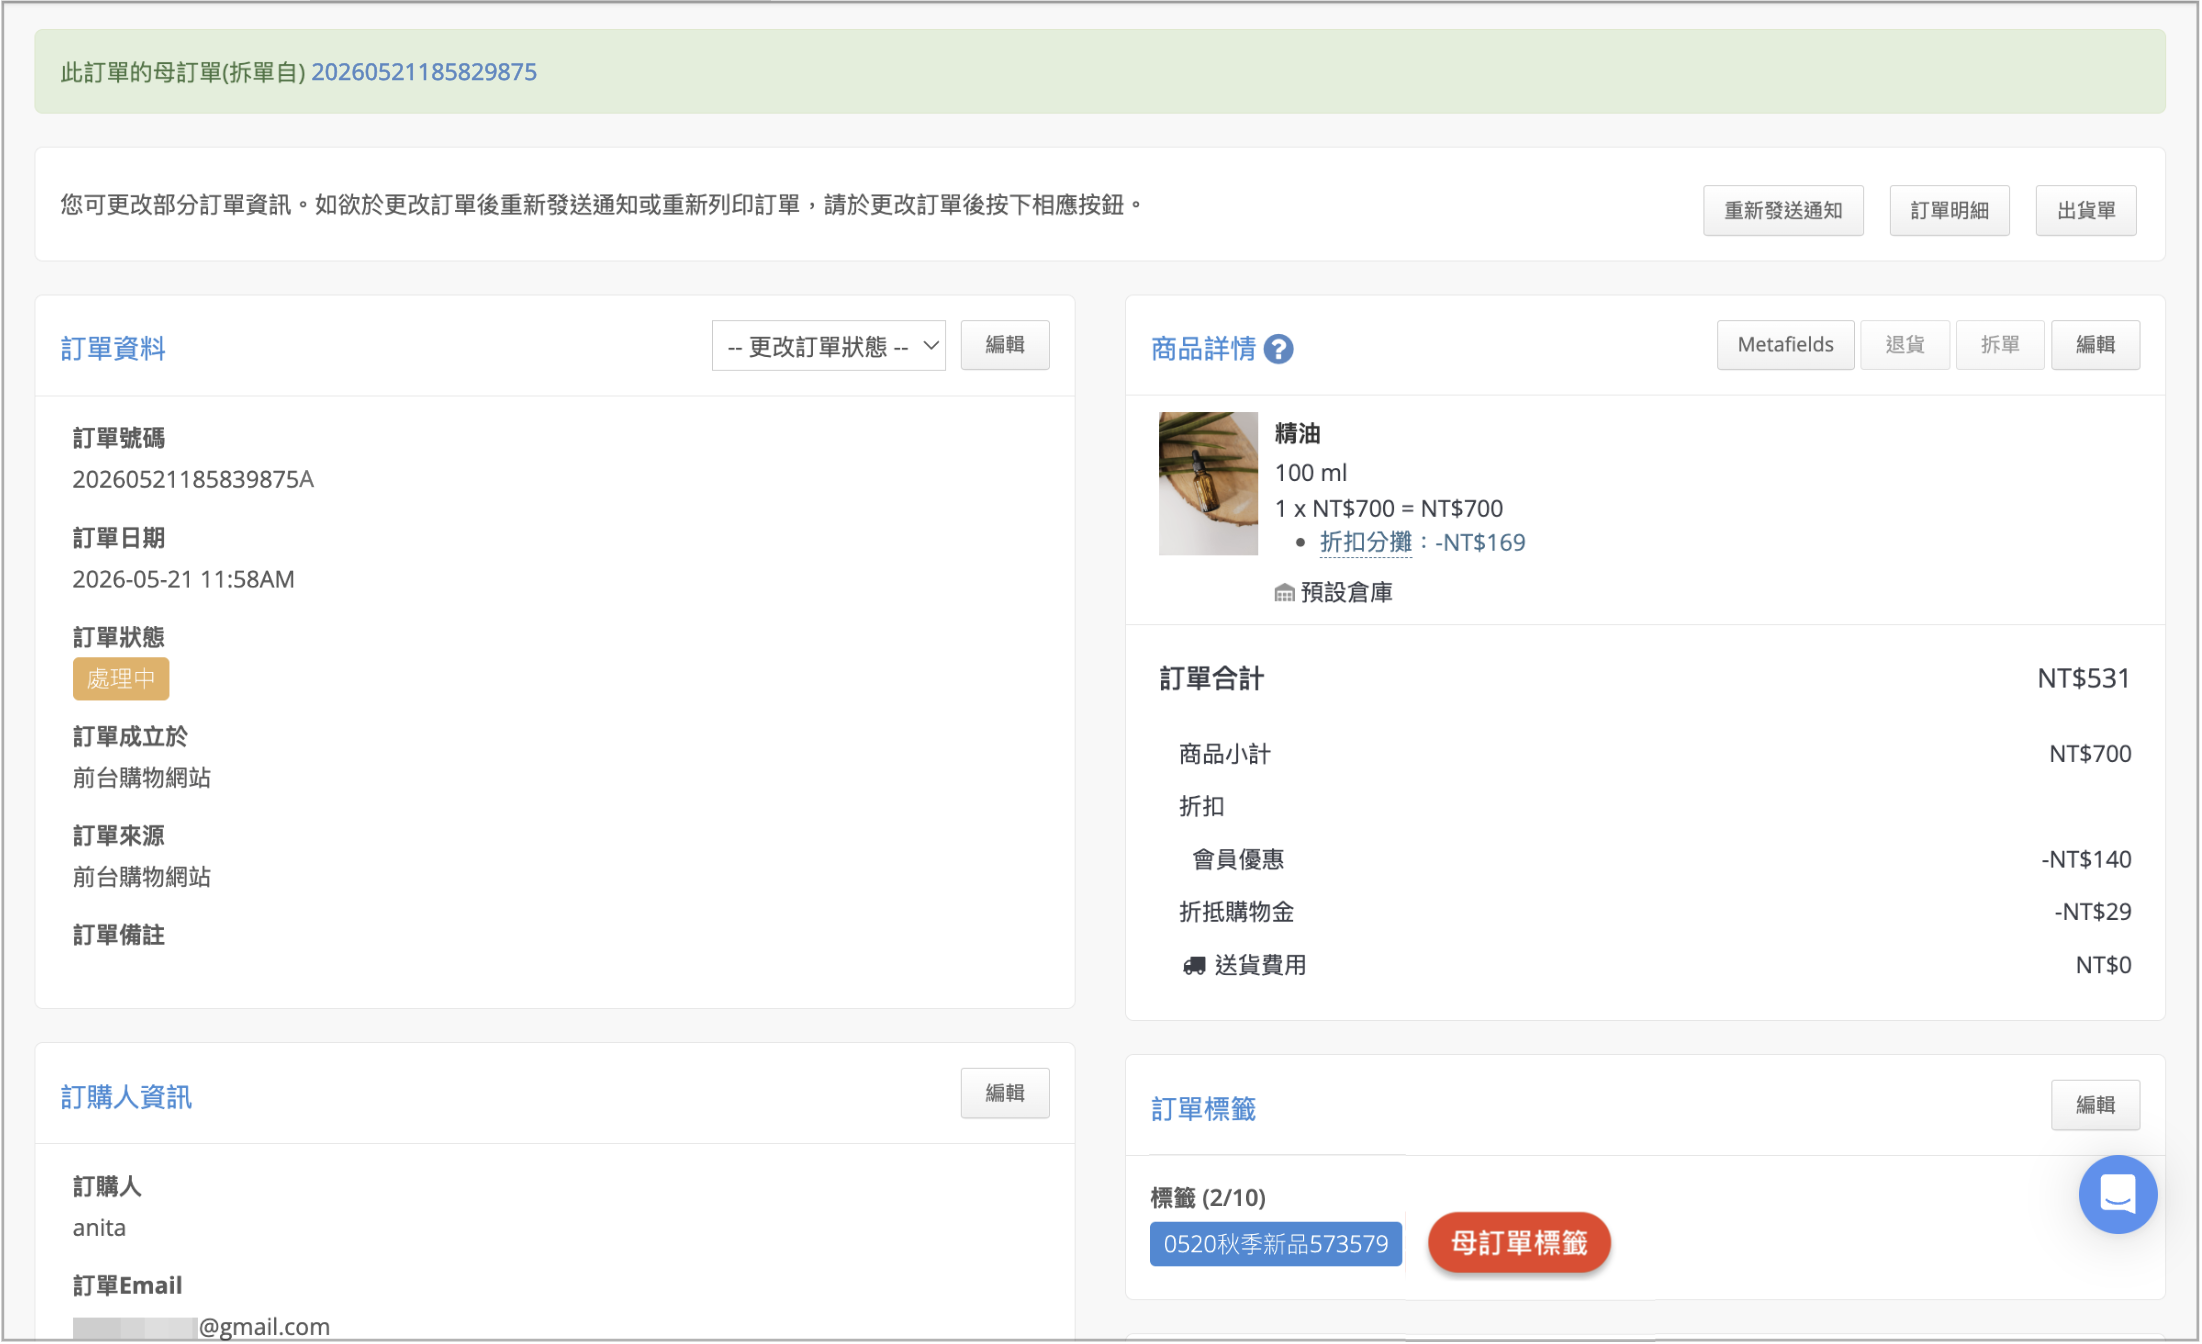Click the 送貨費用 NT$0 amount
The width and height of the screenshot is (2202, 1344).
tap(2103, 966)
